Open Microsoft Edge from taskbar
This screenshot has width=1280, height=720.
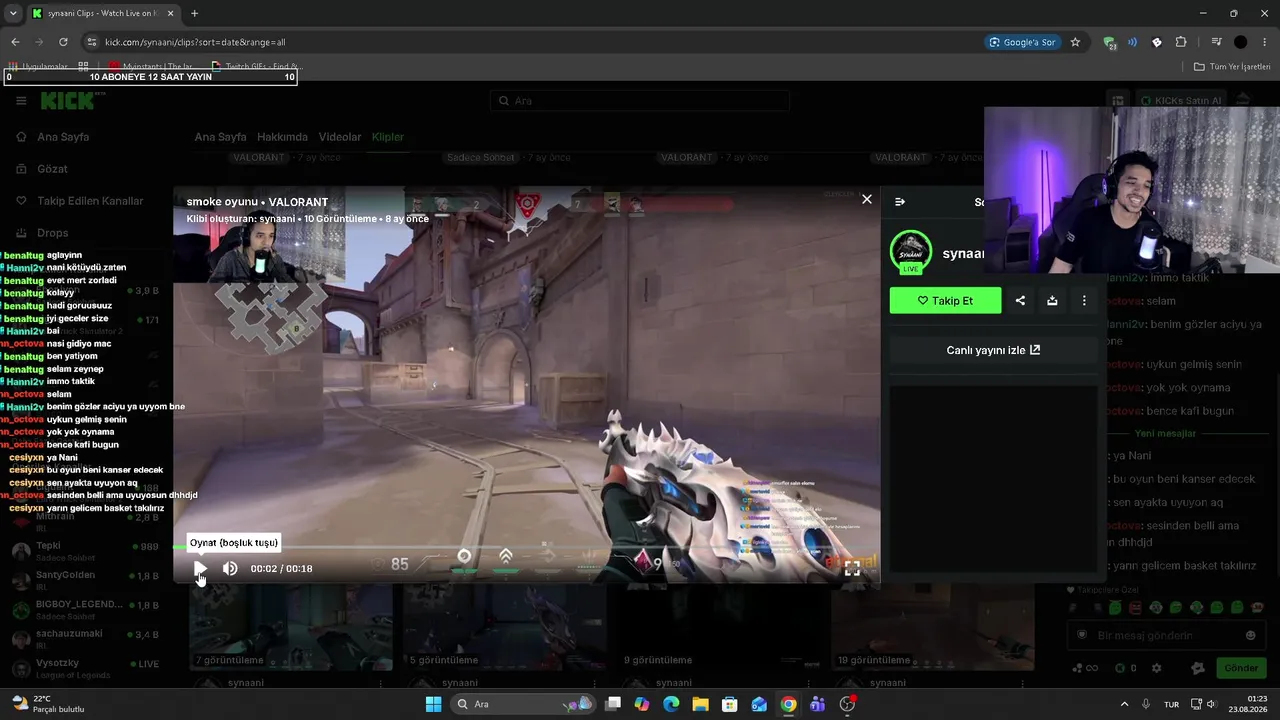(x=671, y=704)
